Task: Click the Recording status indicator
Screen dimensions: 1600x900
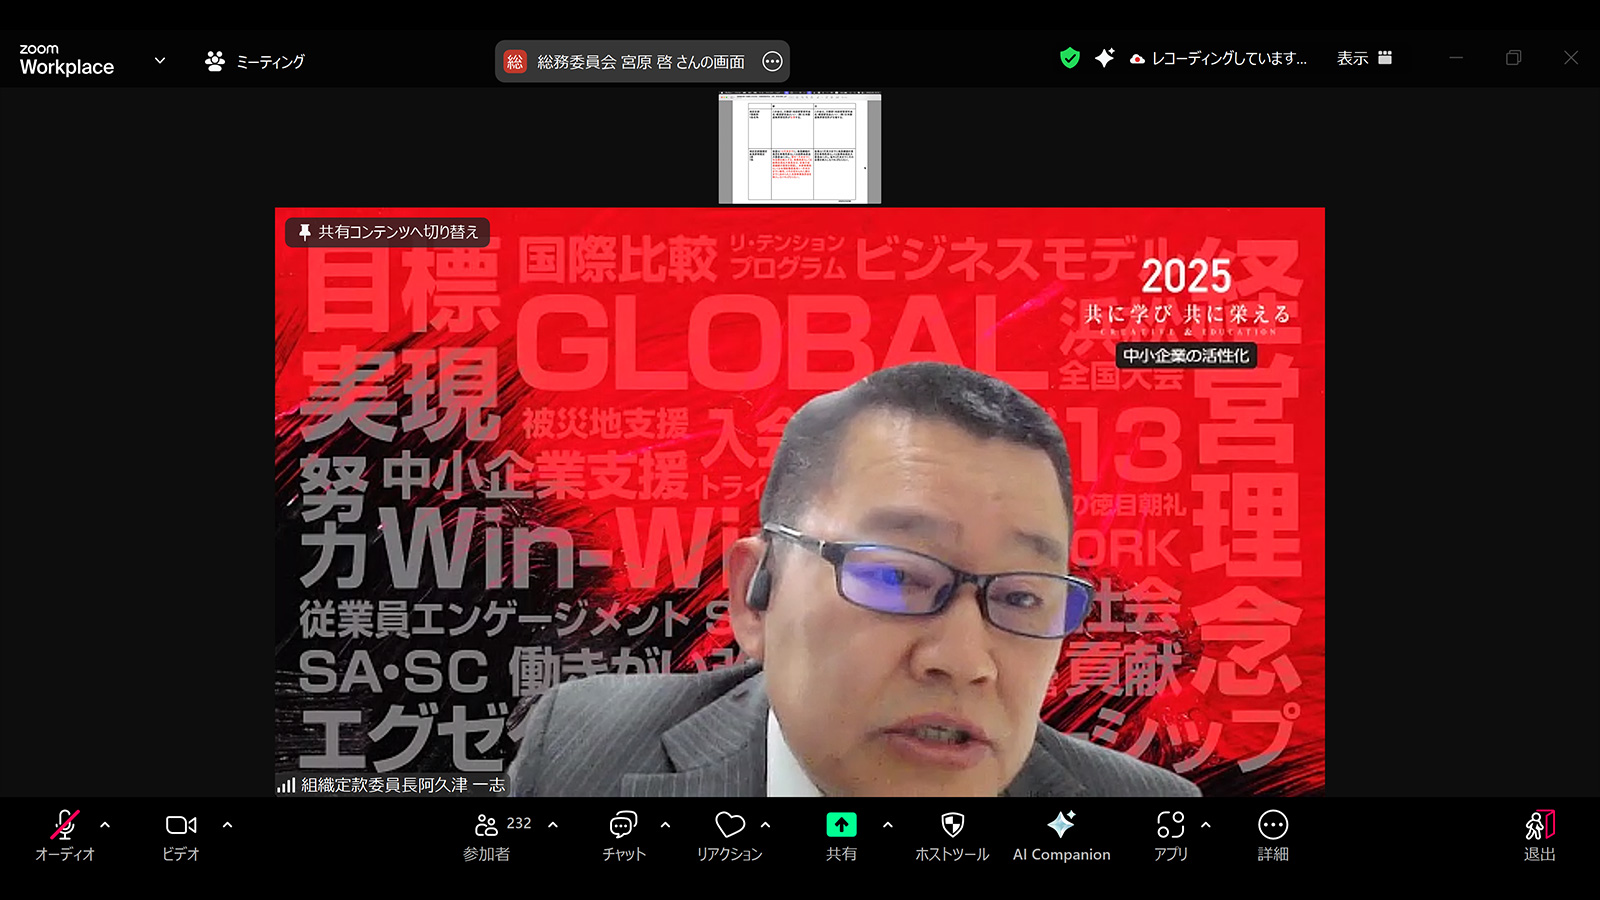Action: coord(1218,58)
